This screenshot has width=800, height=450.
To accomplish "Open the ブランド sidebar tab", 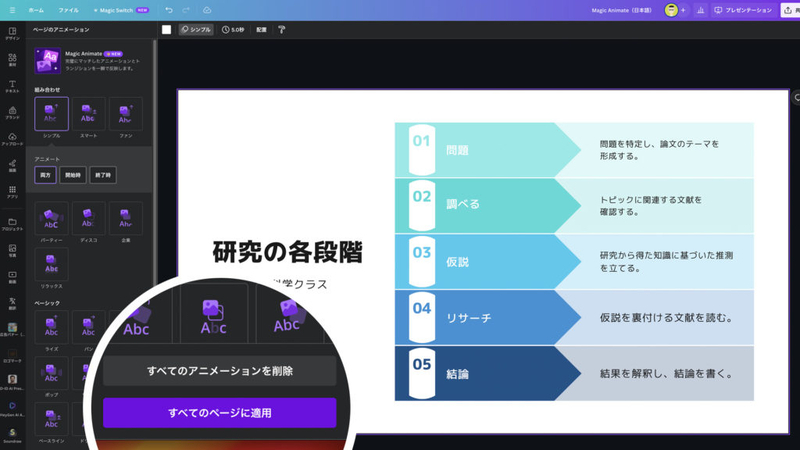I will 12,113.
